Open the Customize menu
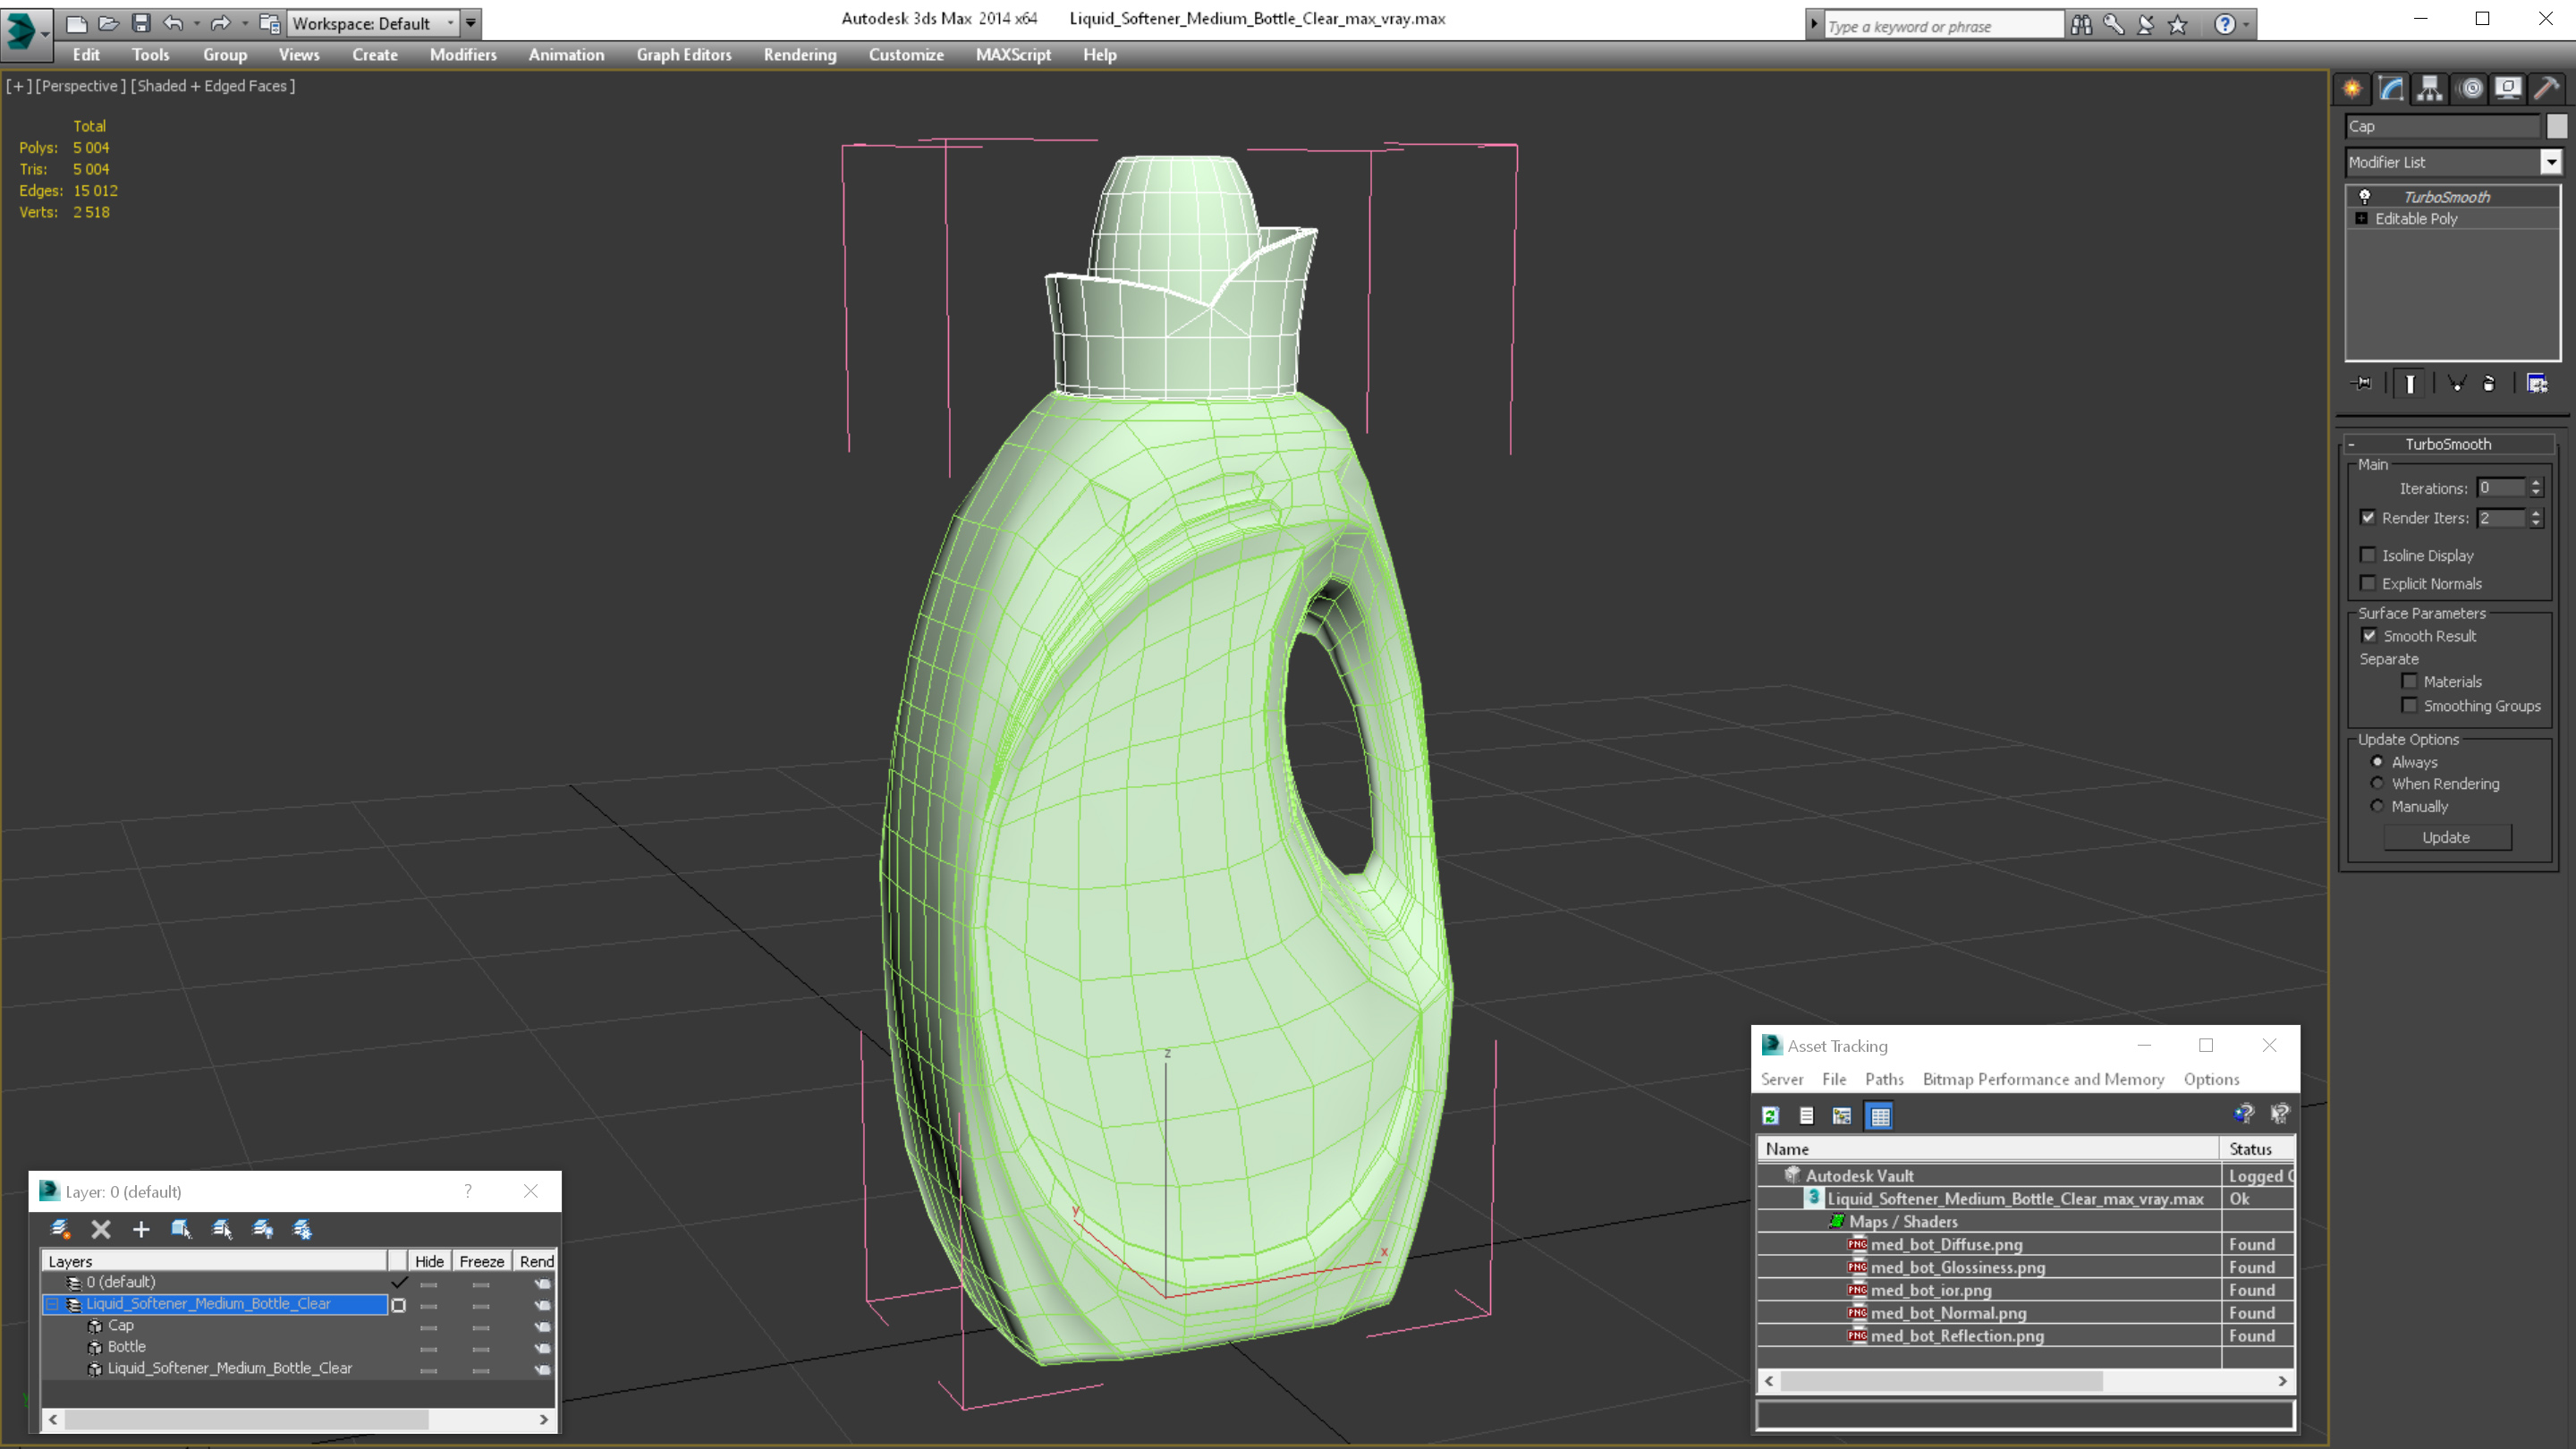This screenshot has width=2576, height=1449. (x=906, y=55)
